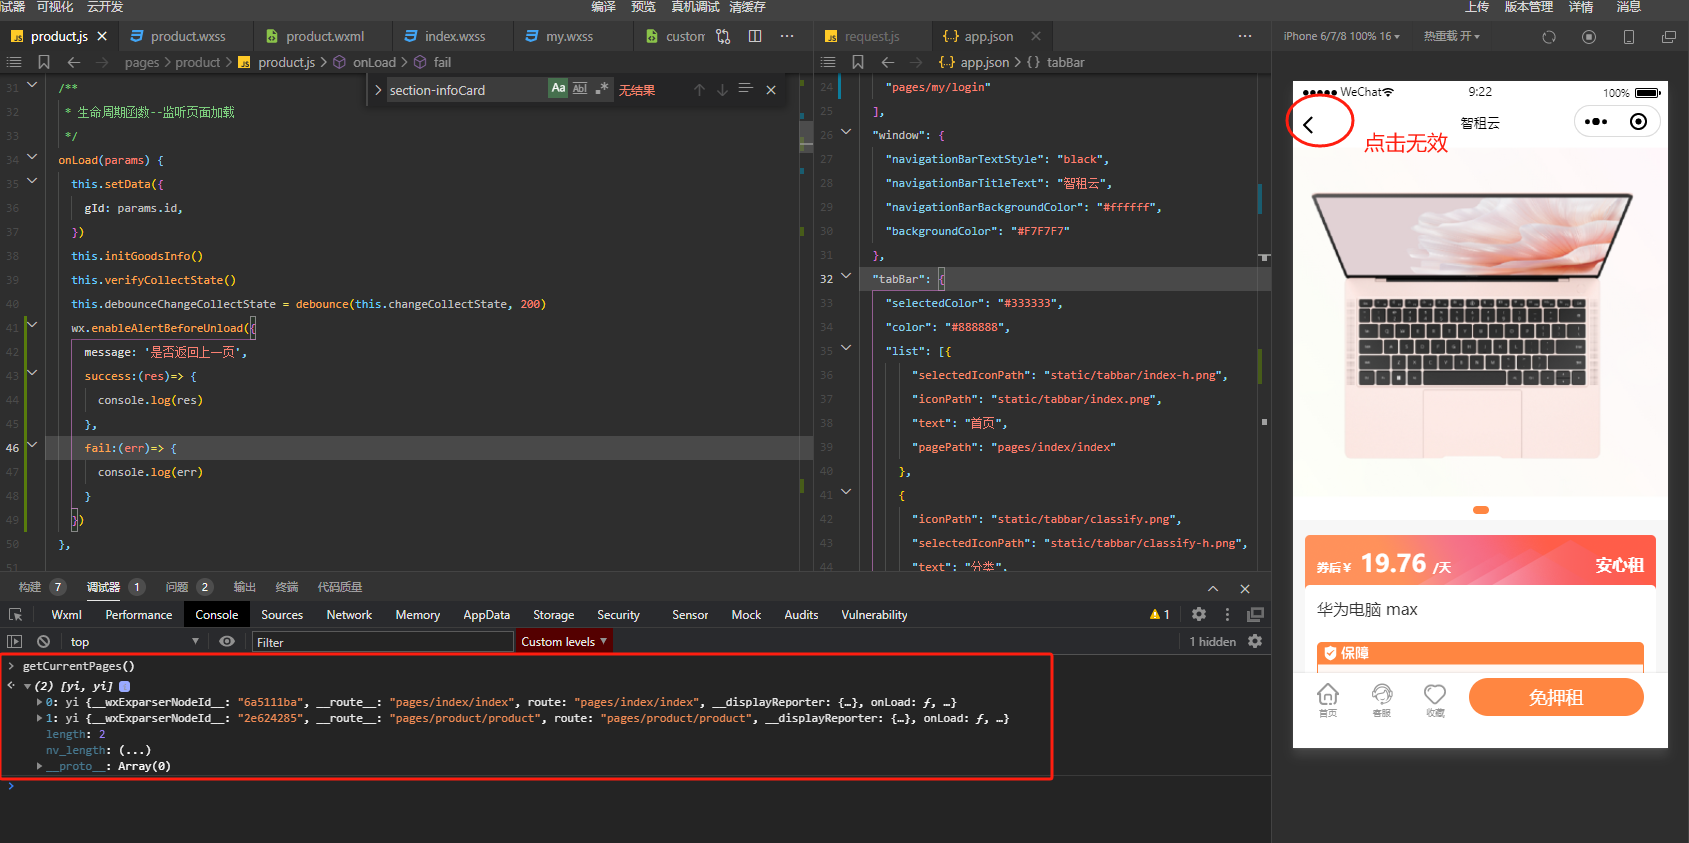Click 清缓存 in the top toolbar

747,7
